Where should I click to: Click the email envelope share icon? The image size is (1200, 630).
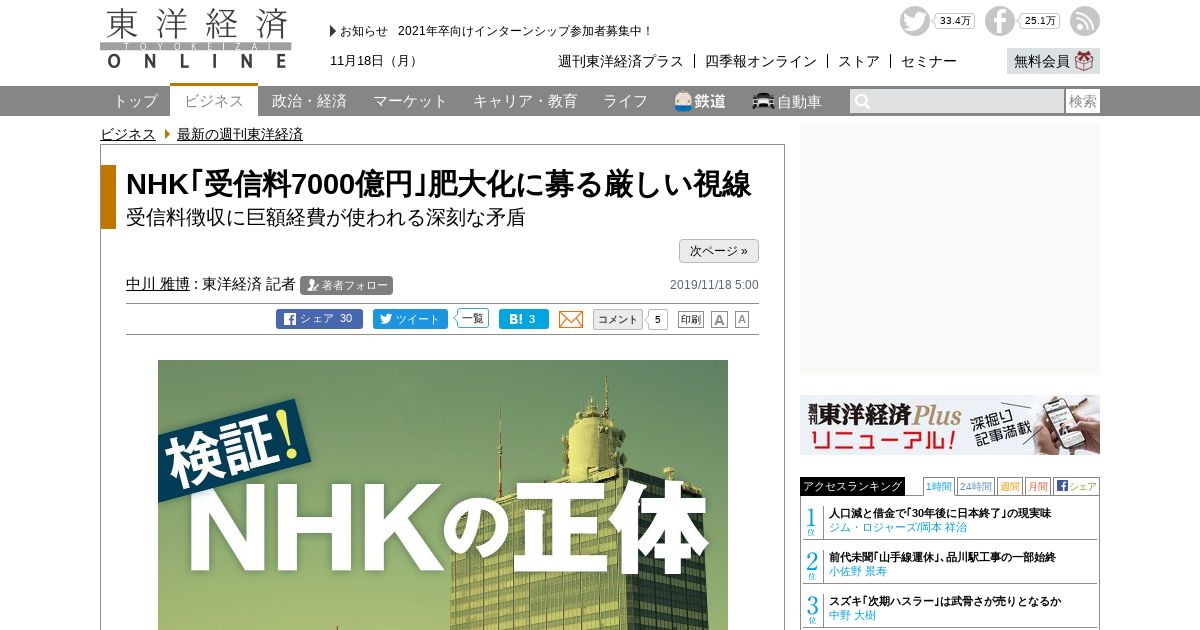pyautogui.click(x=571, y=319)
